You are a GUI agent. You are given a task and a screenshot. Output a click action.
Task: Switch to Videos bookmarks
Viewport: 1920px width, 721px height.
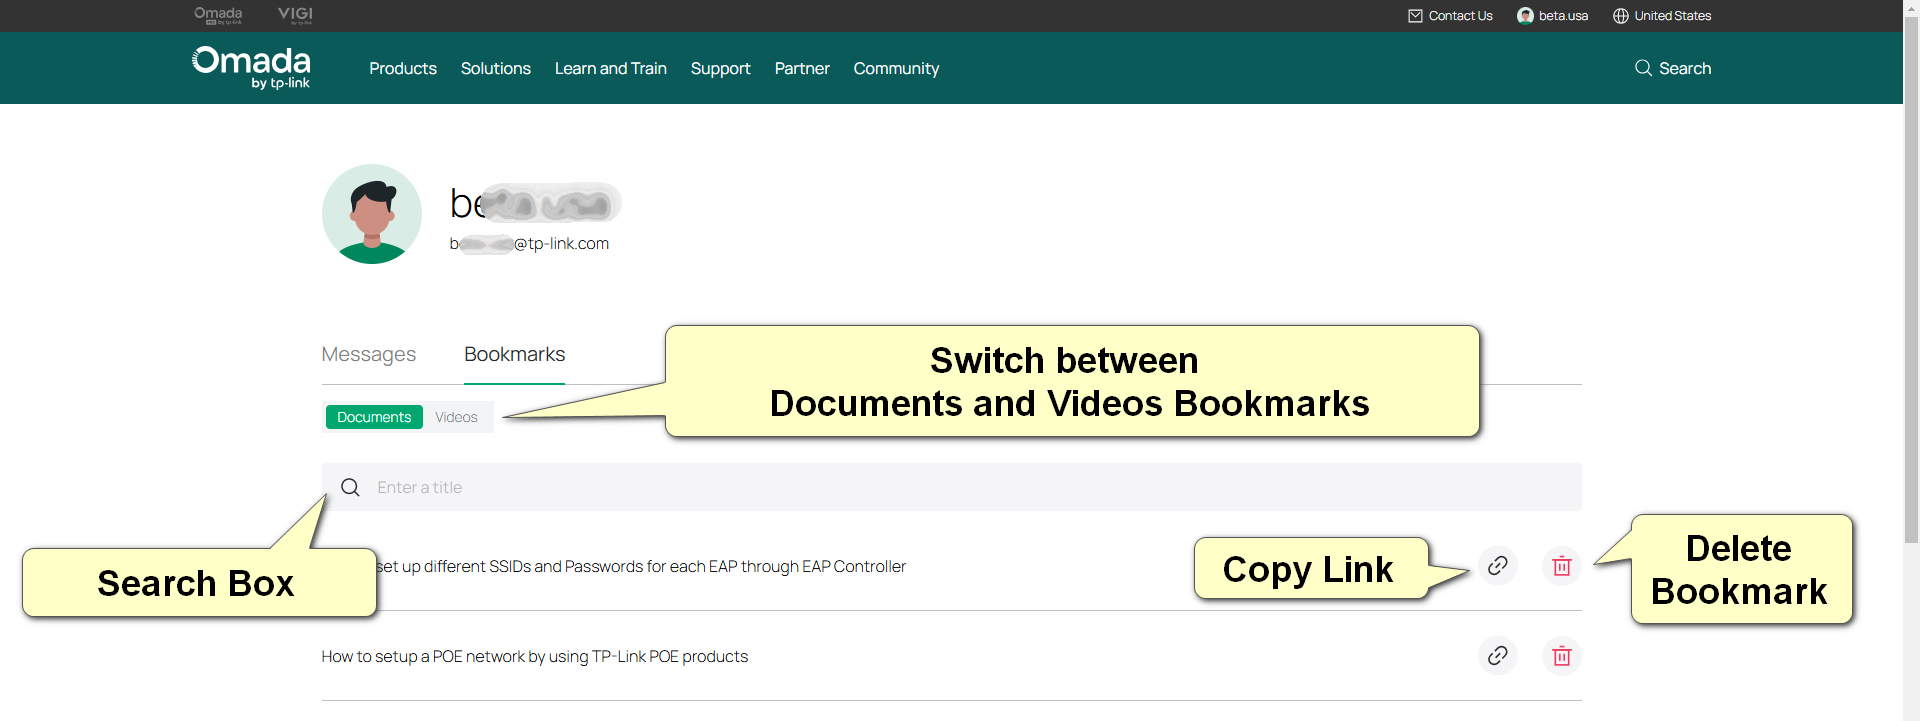point(456,417)
